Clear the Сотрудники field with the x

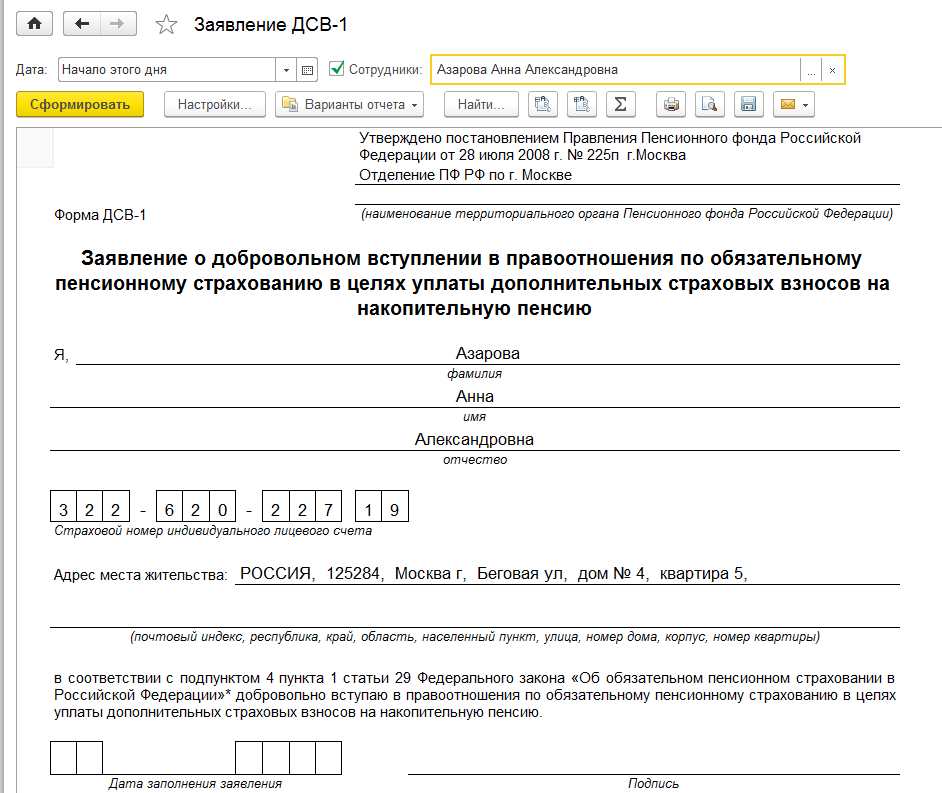pyautogui.click(x=833, y=70)
